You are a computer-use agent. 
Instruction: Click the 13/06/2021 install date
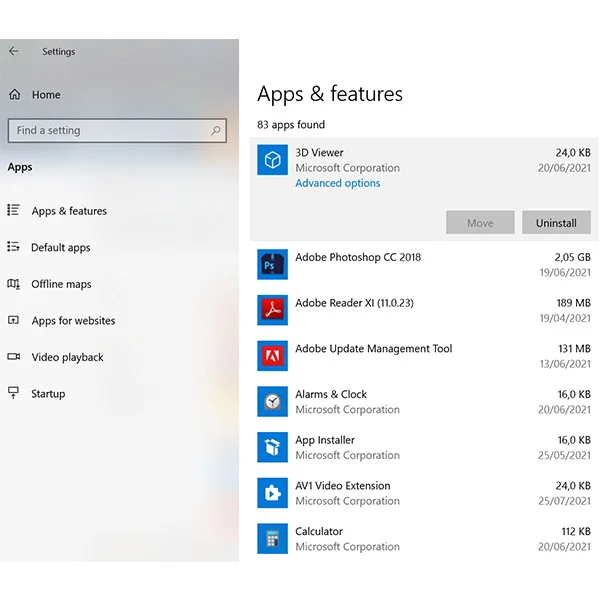click(x=565, y=364)
